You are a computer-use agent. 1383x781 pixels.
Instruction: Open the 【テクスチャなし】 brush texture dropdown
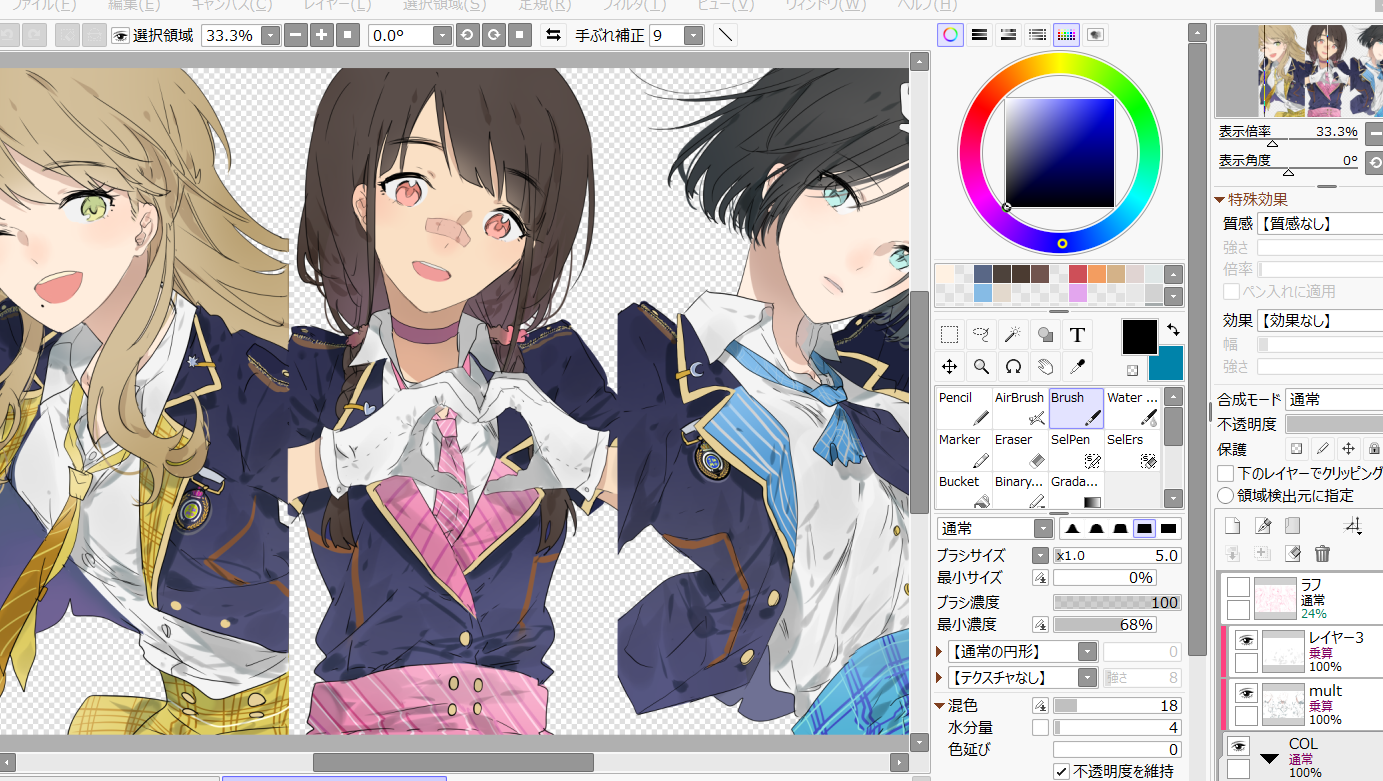coord(1088,678)
